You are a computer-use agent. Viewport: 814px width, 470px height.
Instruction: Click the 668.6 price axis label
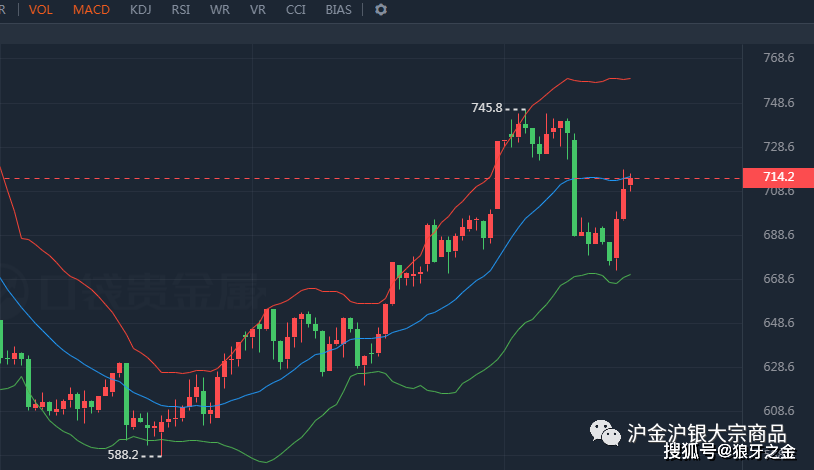pyautogui.click(x=779, y=279)
